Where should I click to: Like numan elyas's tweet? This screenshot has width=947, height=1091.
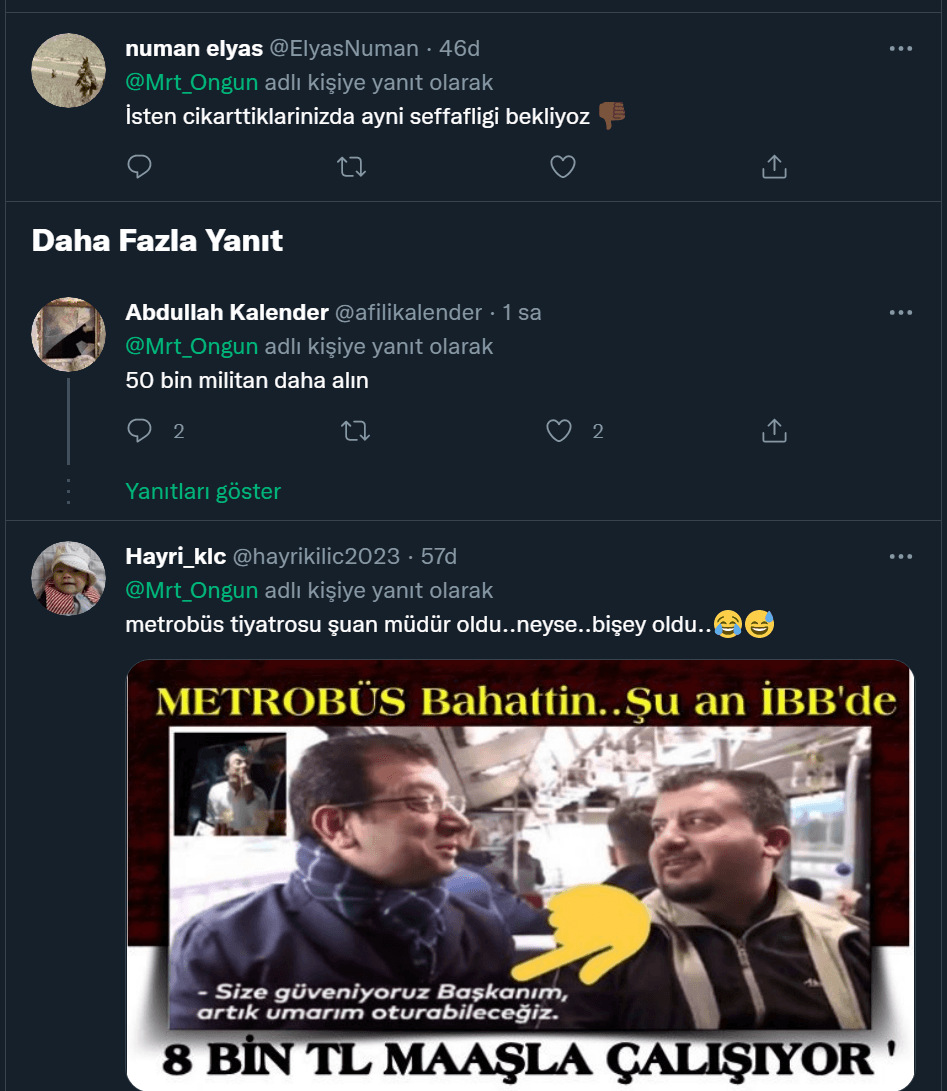(563, 166)
